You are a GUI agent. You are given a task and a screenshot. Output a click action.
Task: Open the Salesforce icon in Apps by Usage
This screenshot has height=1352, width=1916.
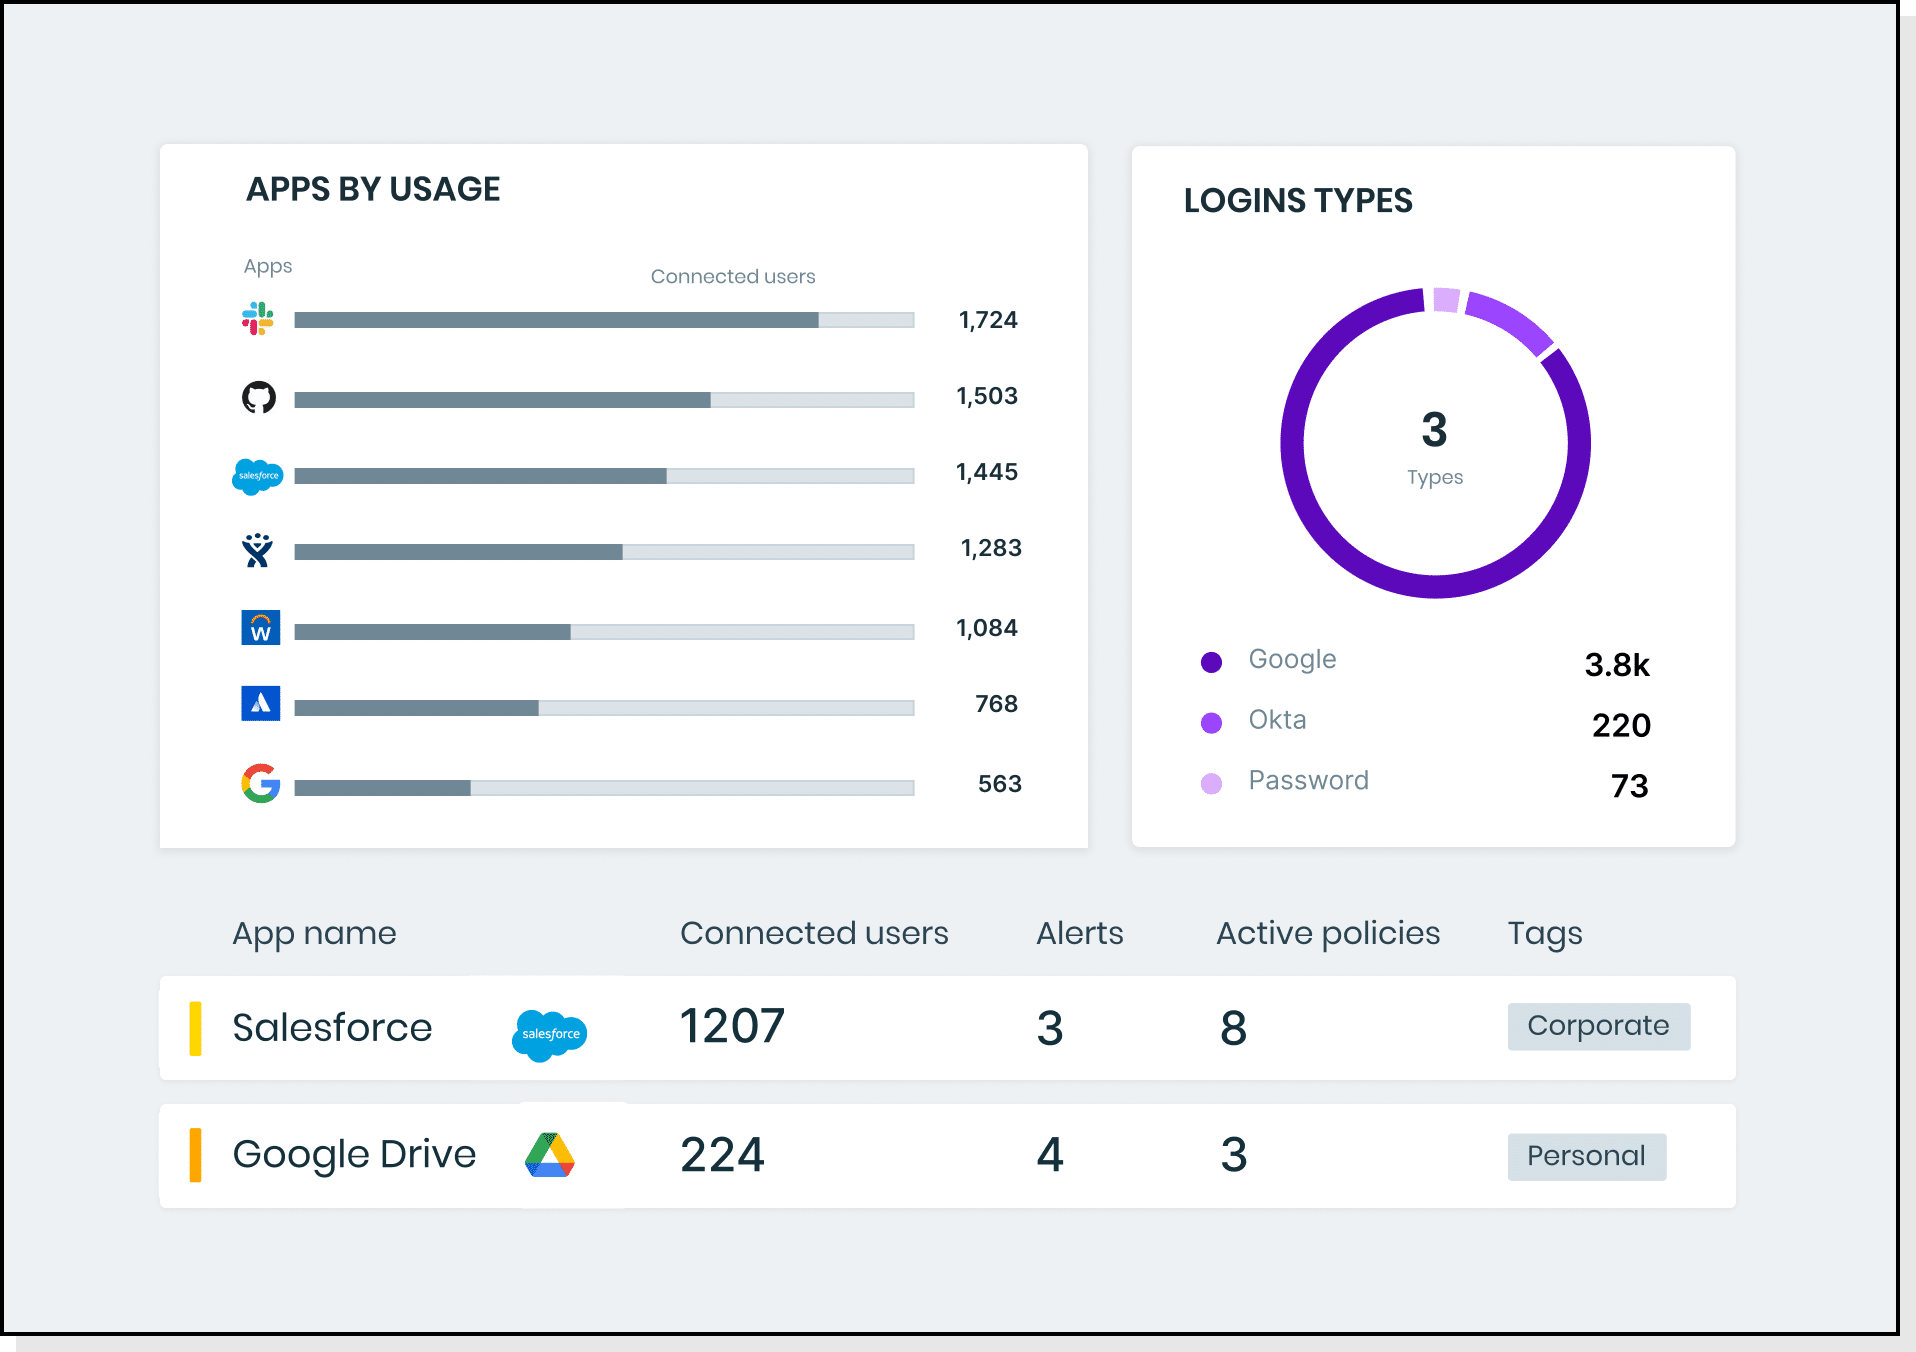click(x=259, y=474)
